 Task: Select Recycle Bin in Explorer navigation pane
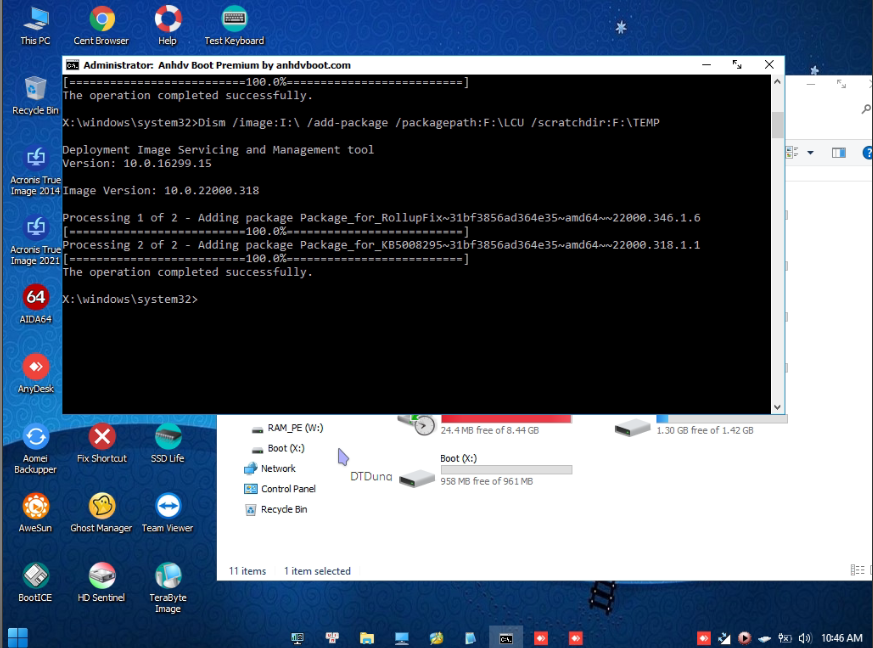pyautogui.click(x=276, y=509)
